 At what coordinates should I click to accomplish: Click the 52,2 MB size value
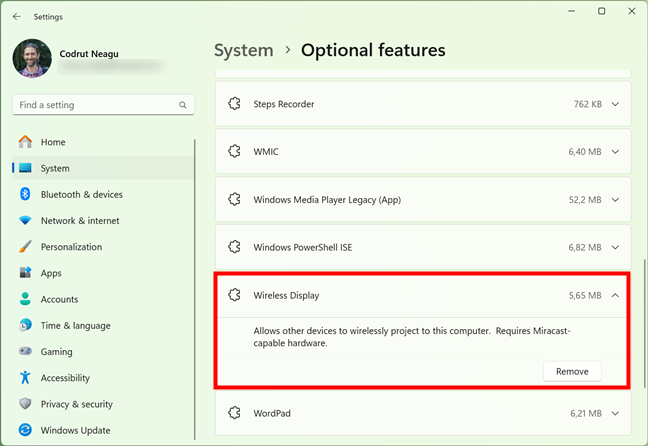[x=585, y=200]
